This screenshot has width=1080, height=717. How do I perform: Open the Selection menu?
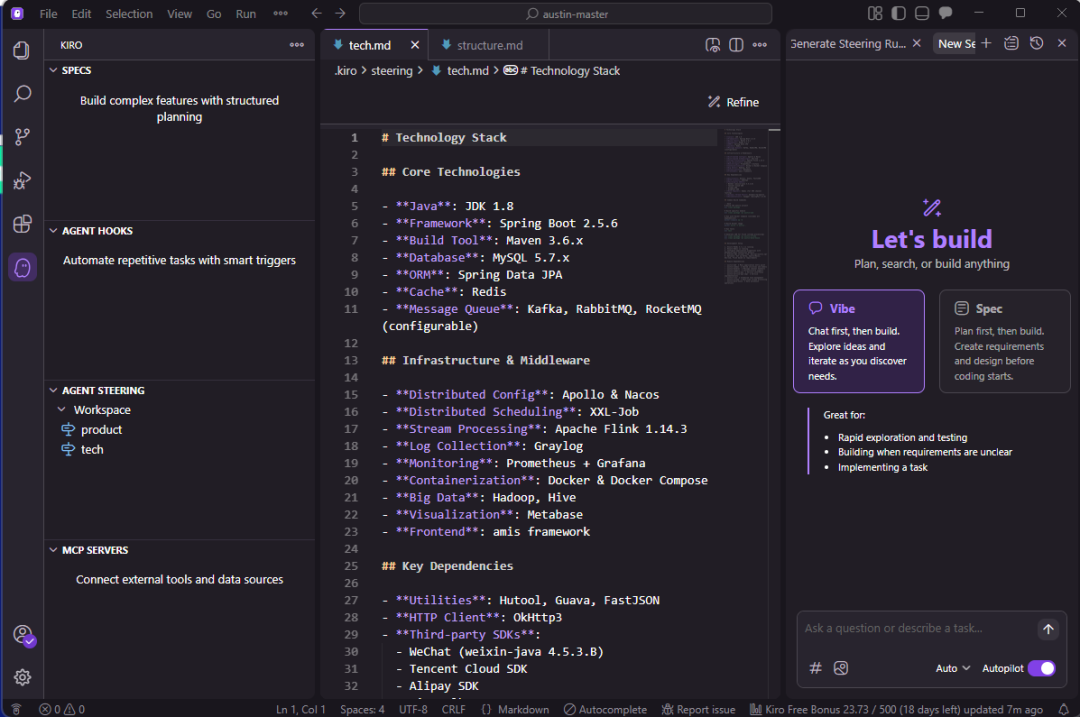[129, 14]
